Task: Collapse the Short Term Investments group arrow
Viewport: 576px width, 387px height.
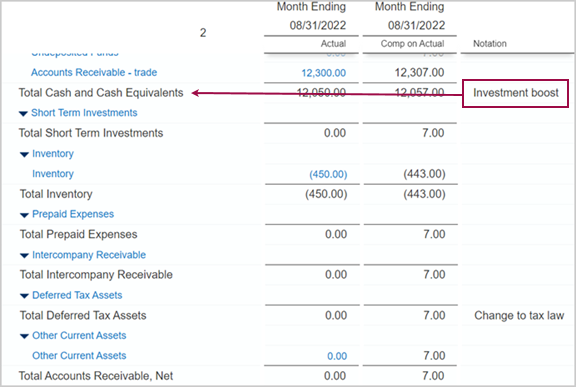Action: pyautogui.click(x=23, y=114)
